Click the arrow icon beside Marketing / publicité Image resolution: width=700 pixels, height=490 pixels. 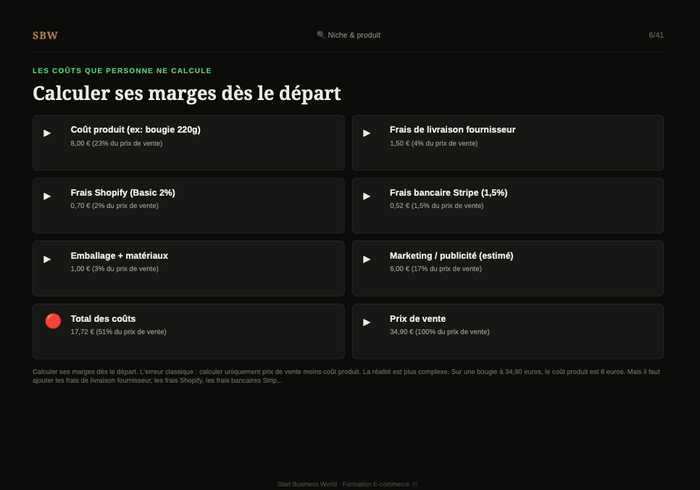367,259
